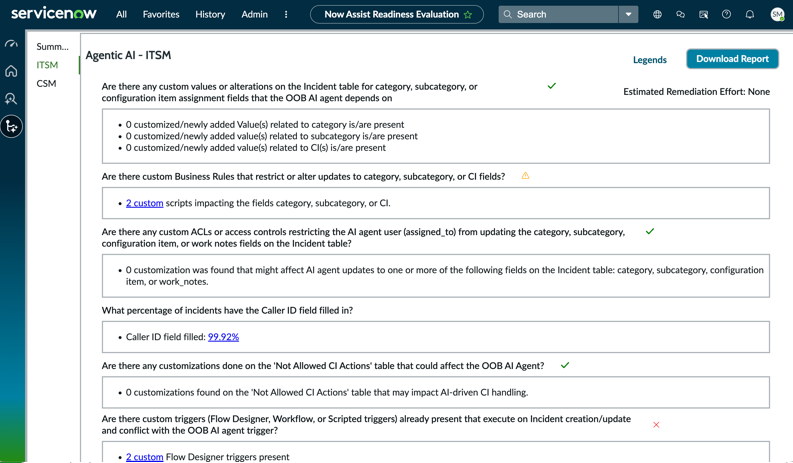Open the Admin menu
Image resolution: width=793 pixels, height=463 pixels.
pyautogui.click(x=254, y=14)
